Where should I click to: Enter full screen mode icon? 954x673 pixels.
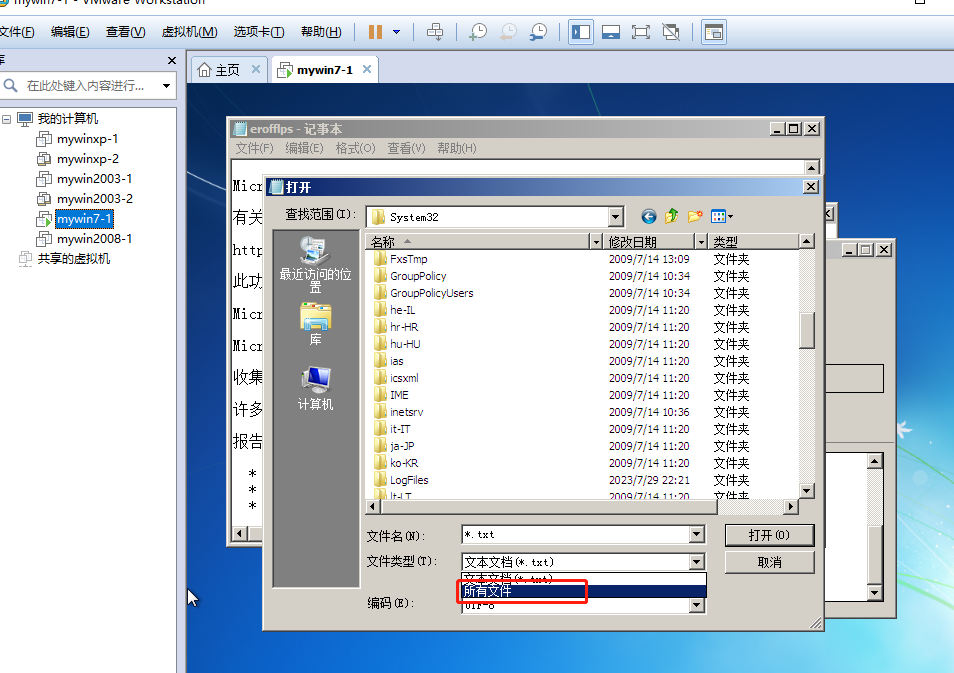pyautogui.click(x=641, y=32)
